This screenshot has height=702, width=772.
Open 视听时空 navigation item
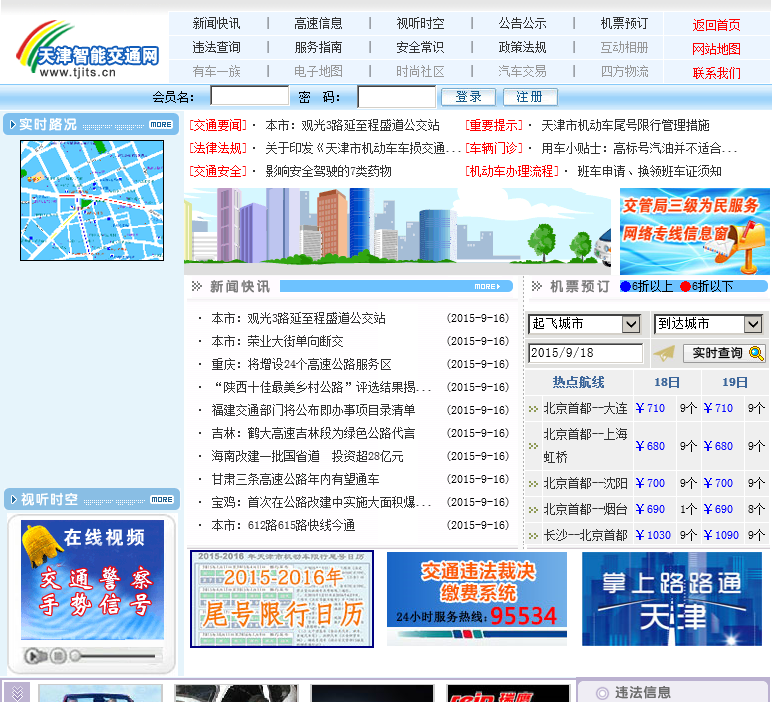pyautogui.click(x=420, y=23)
